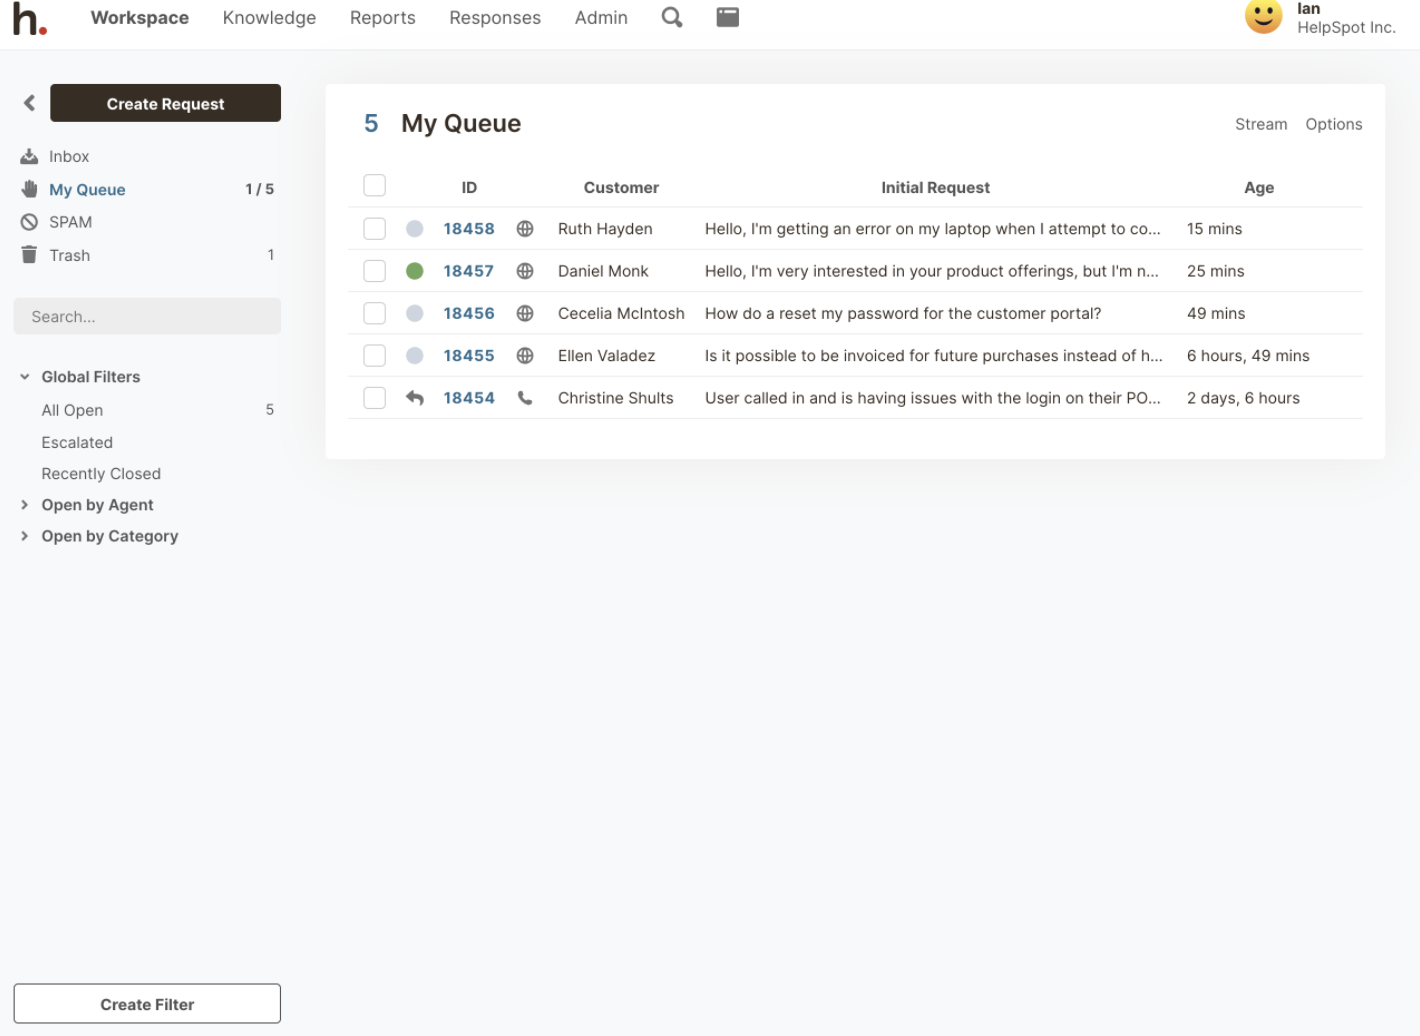Click the globe icon for Ruth Hayden
The height and width of the screenshot is (1036, 1420).
point(525,229)
